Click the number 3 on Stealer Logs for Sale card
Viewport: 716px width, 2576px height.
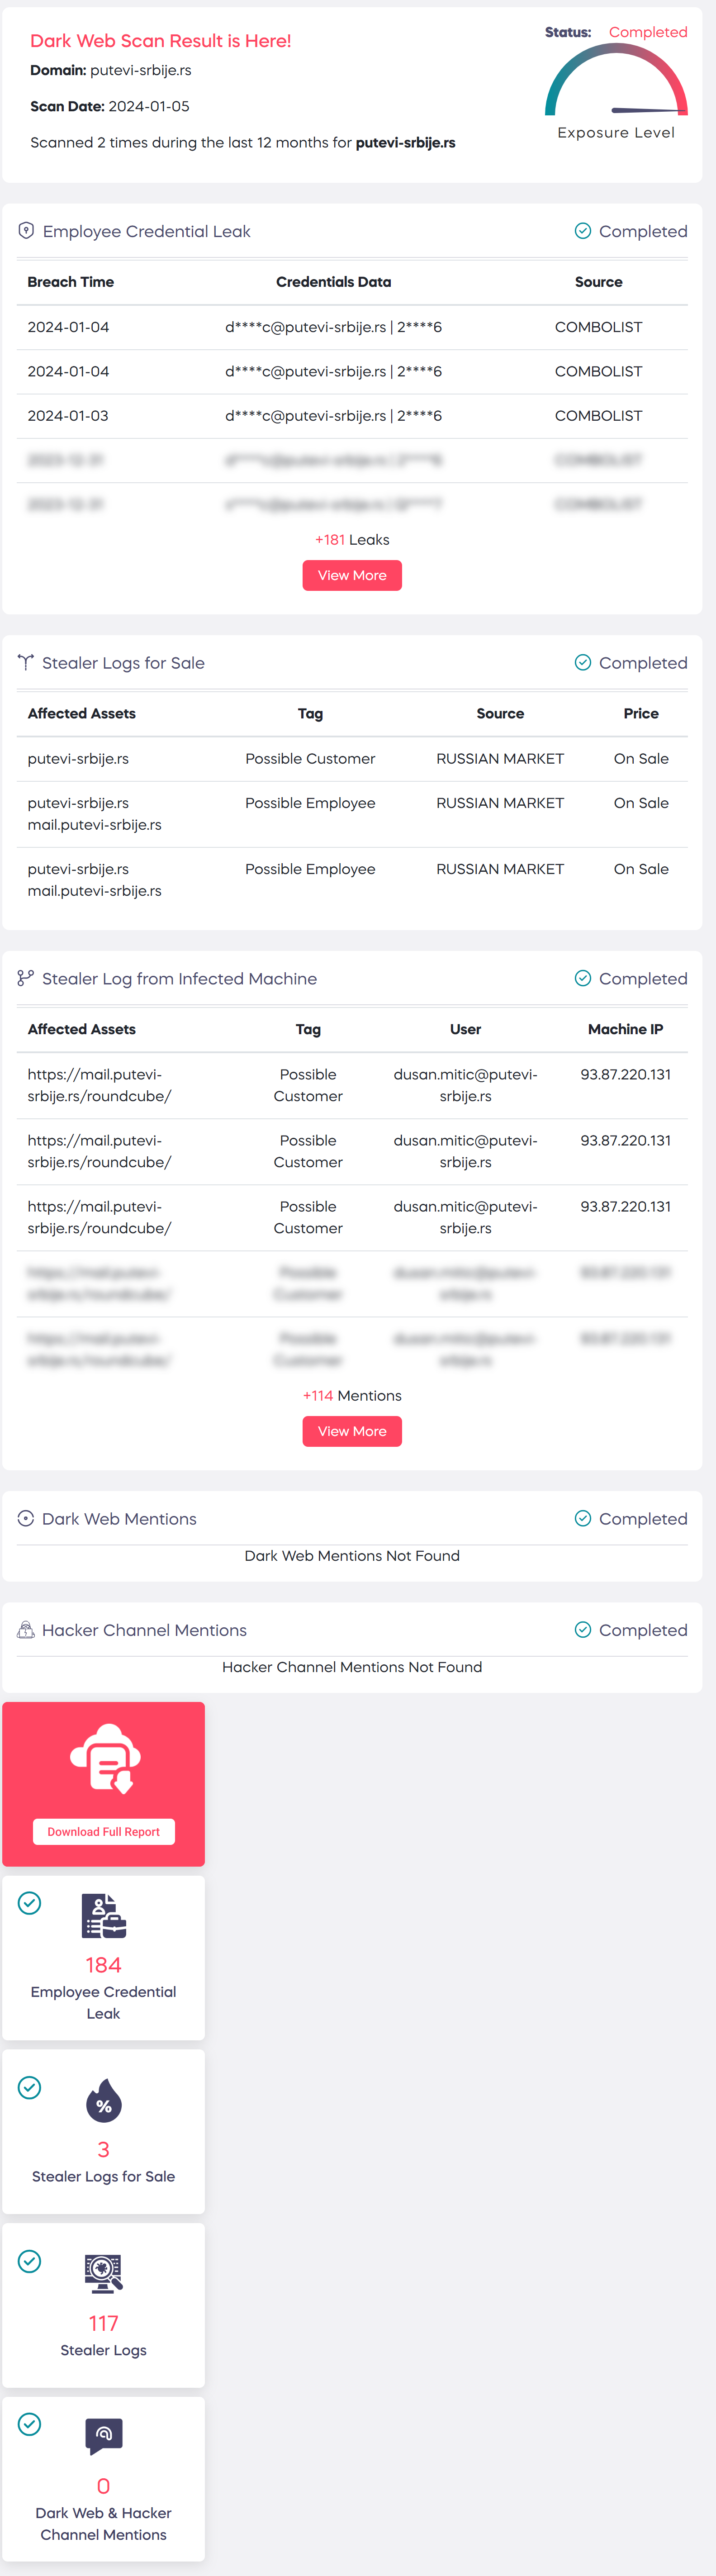pos(103,2149)
